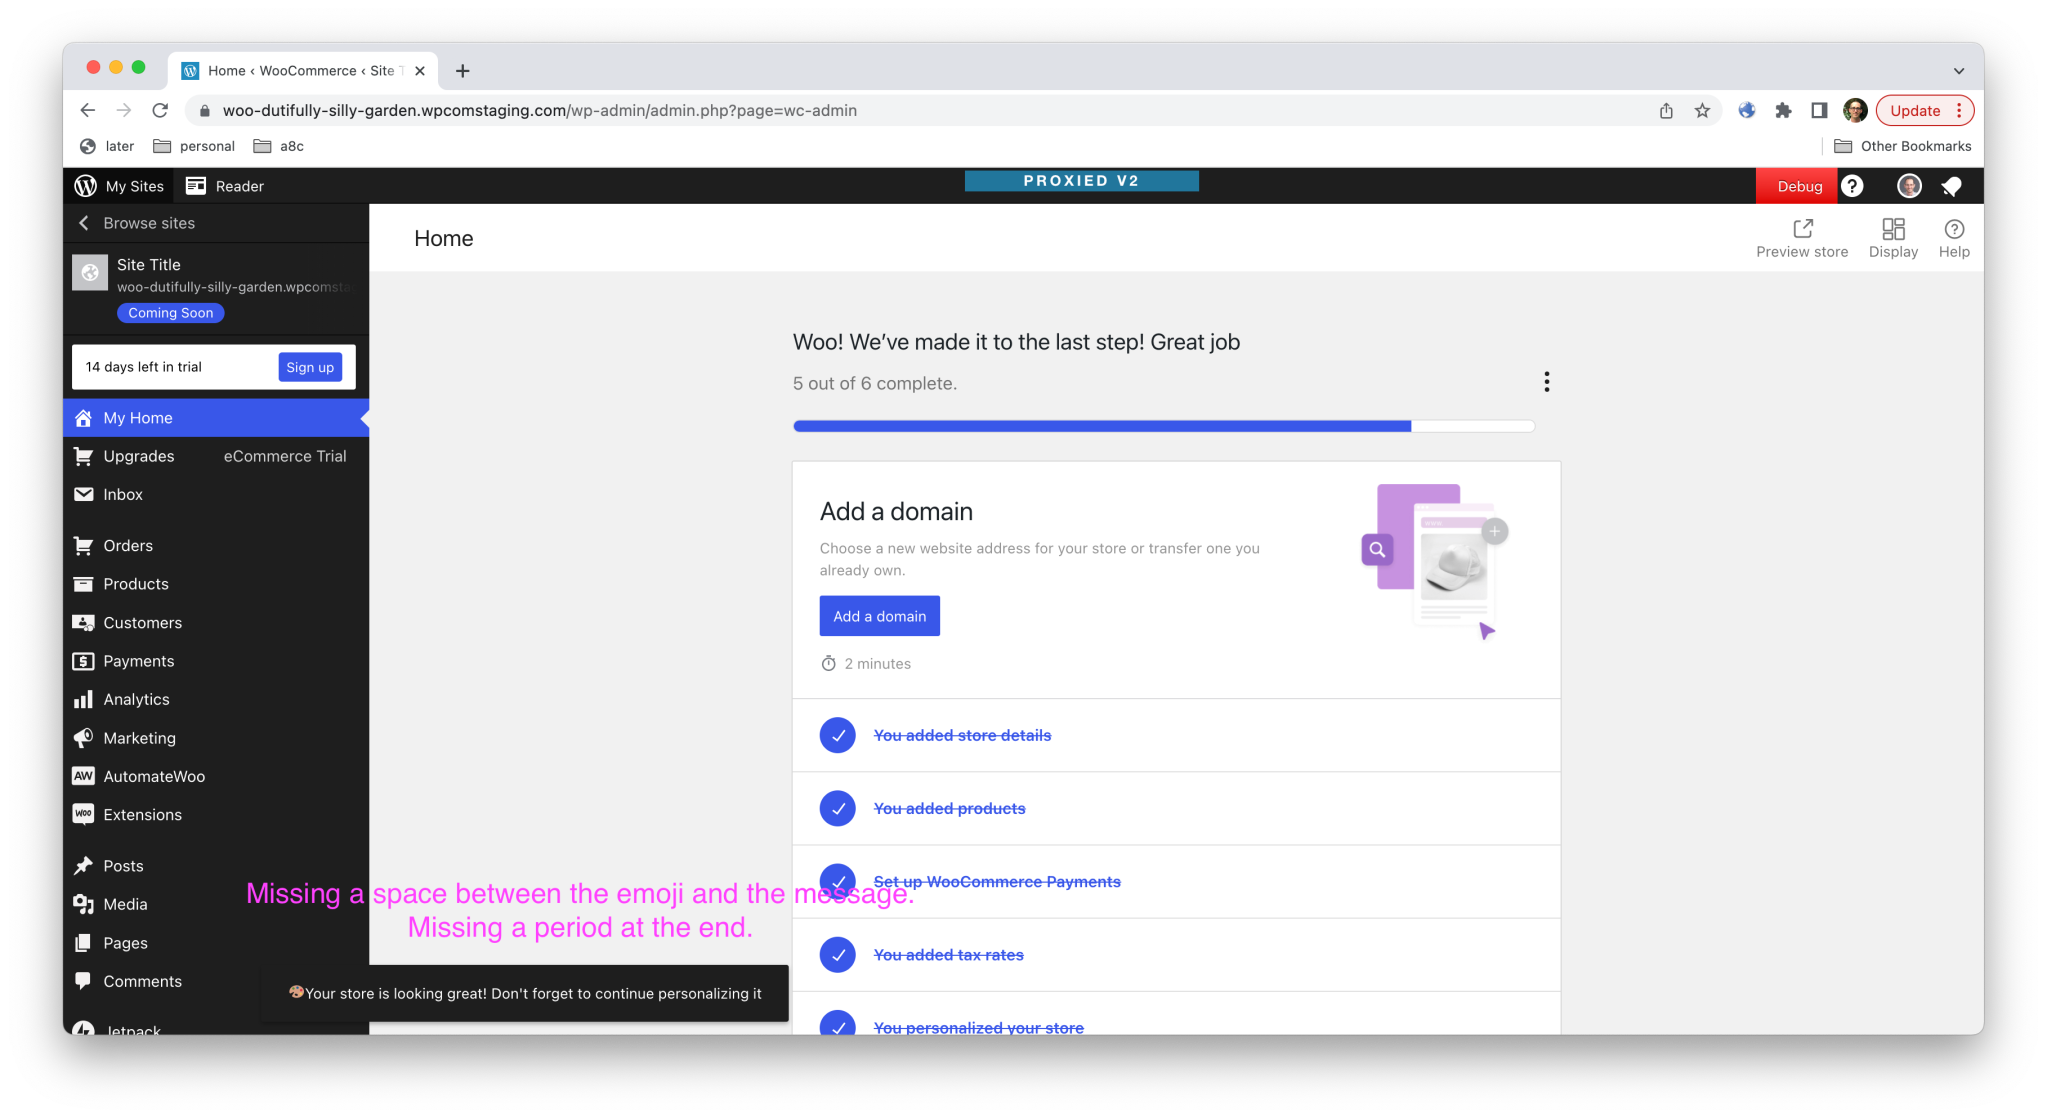
Task: Launch AutomateWoo from the sidebar
Action: 83,776
